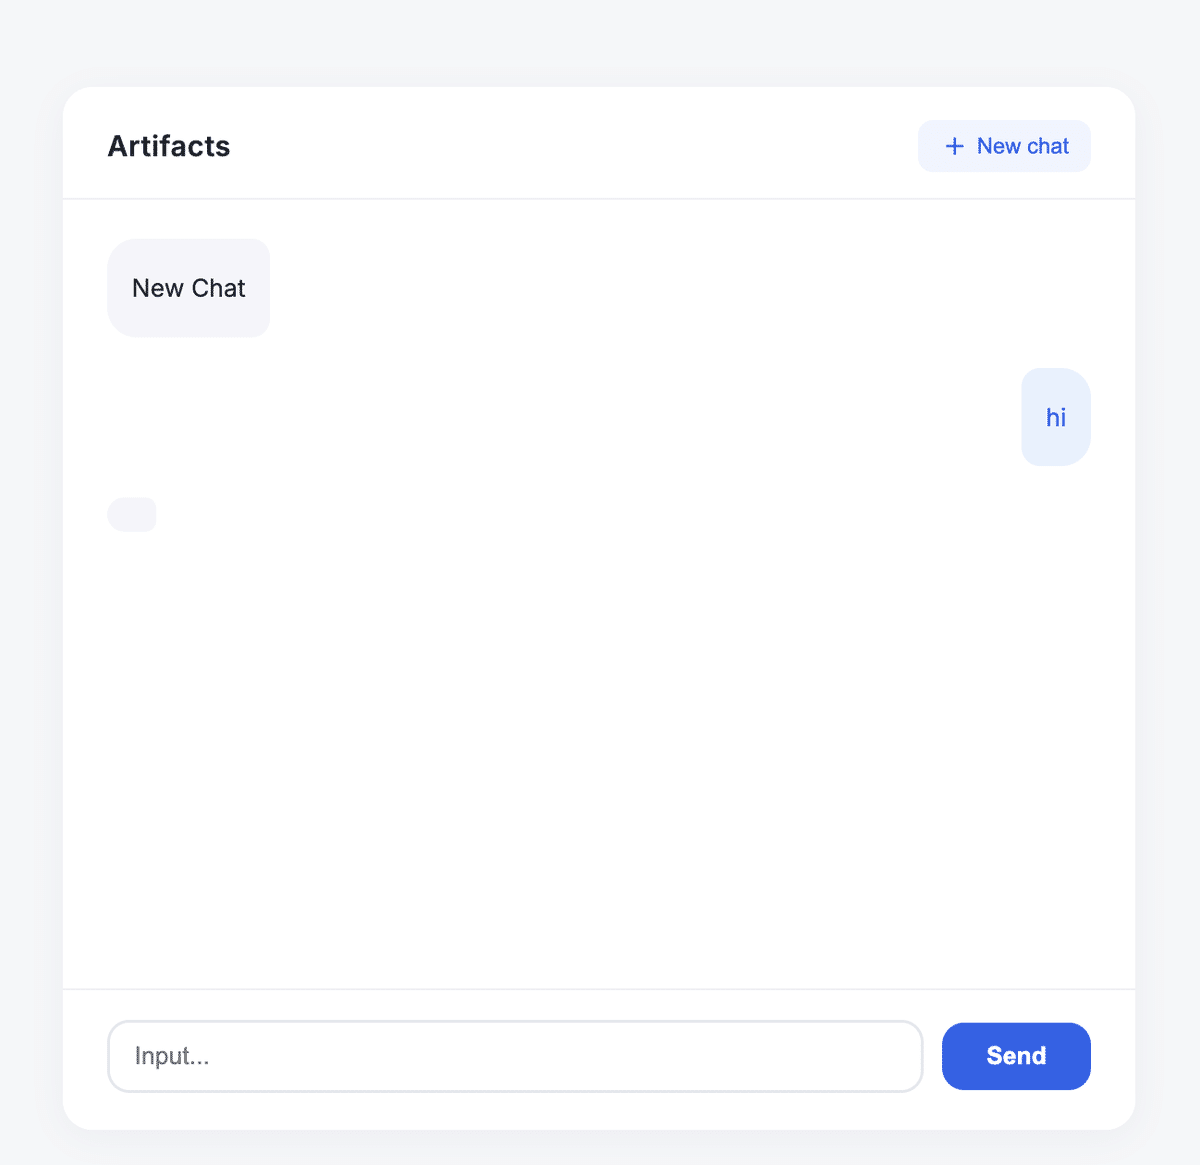
Task: Click the assistant's loading message bubble
Action: tap(131, 514)
